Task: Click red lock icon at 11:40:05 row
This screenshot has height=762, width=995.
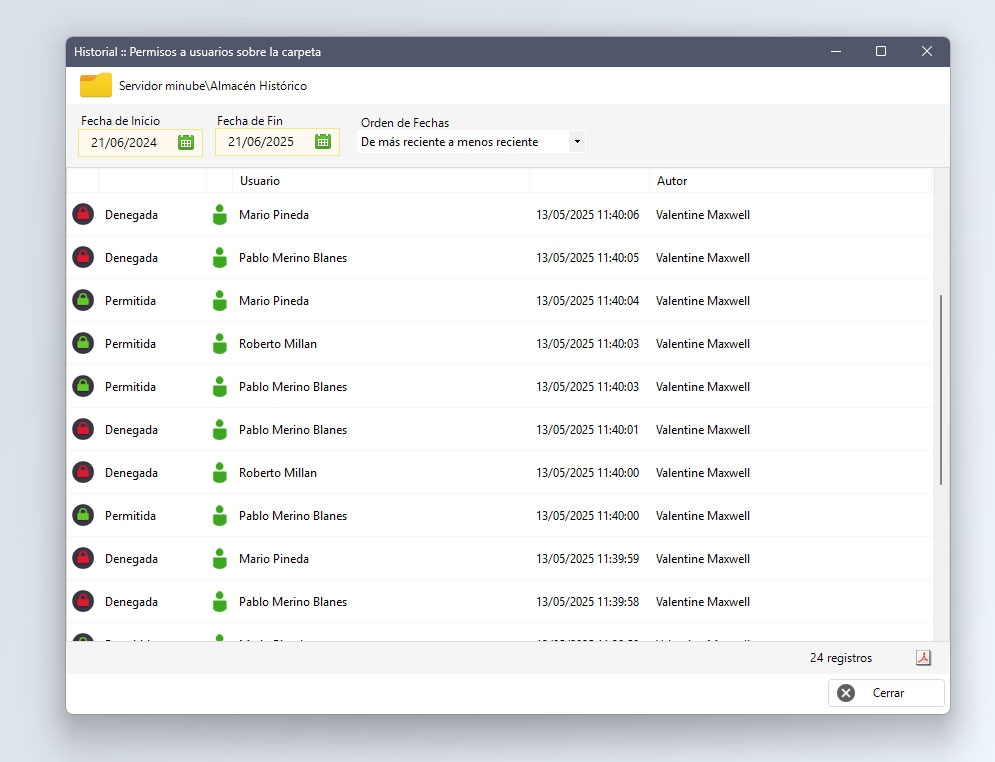Action: point(83,258)
